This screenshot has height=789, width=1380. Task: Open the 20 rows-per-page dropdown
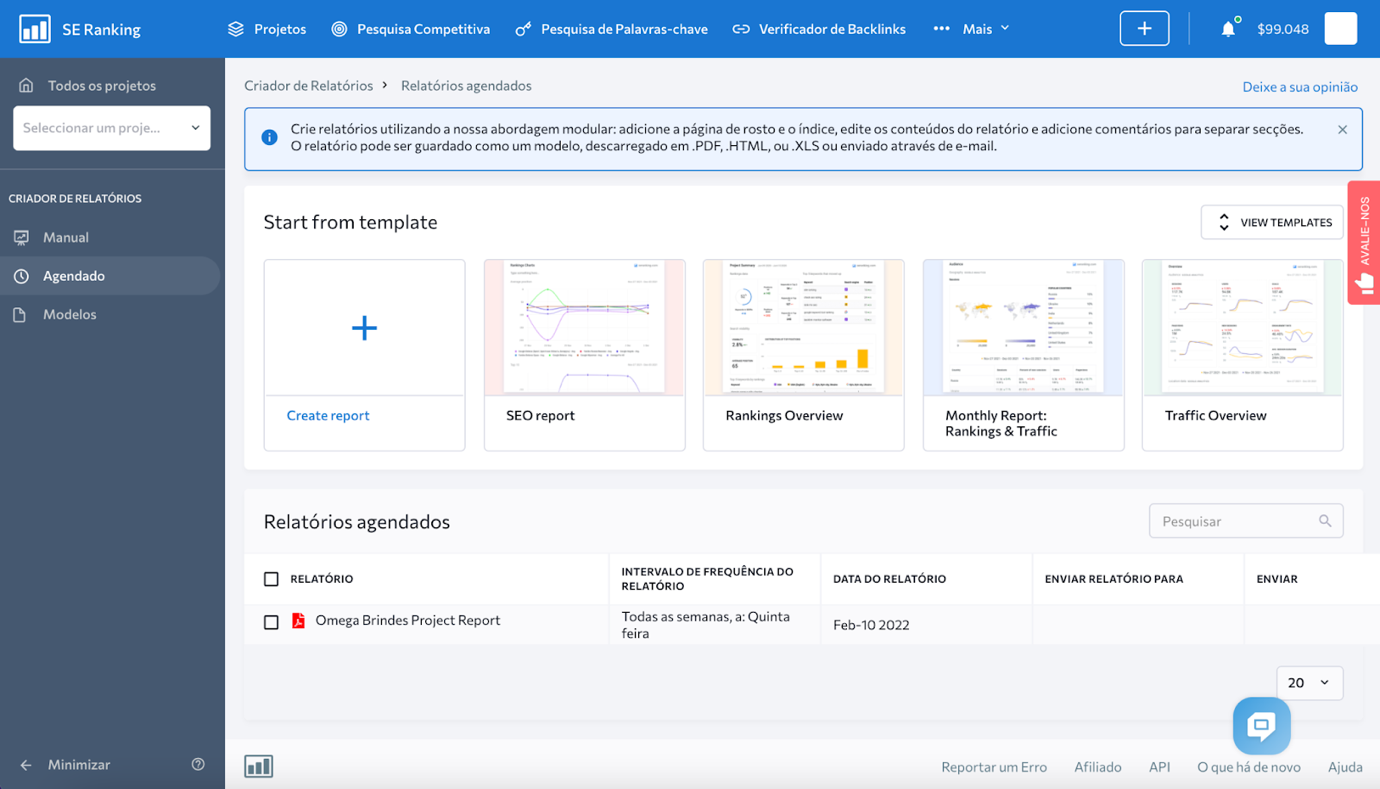[x=1309, y=683]
